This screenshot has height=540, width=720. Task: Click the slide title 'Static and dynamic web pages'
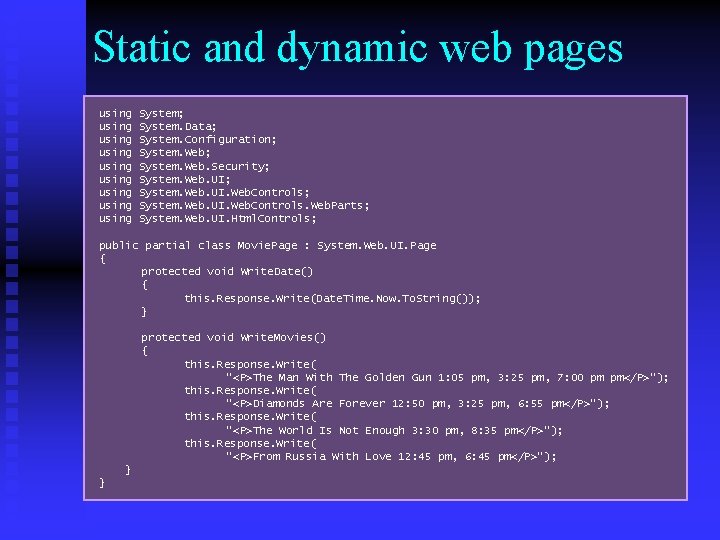pos(358,48)
